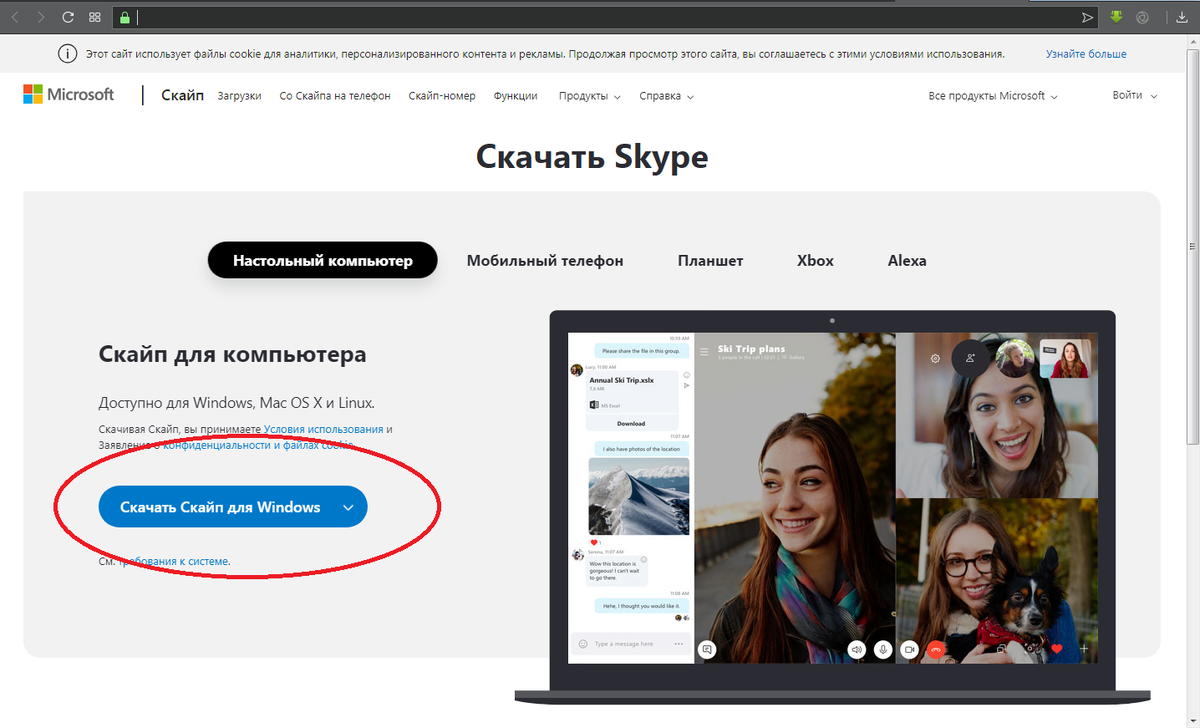Click the cookie notice info icon
This screenshot has height=728, width=1200.
67,54
